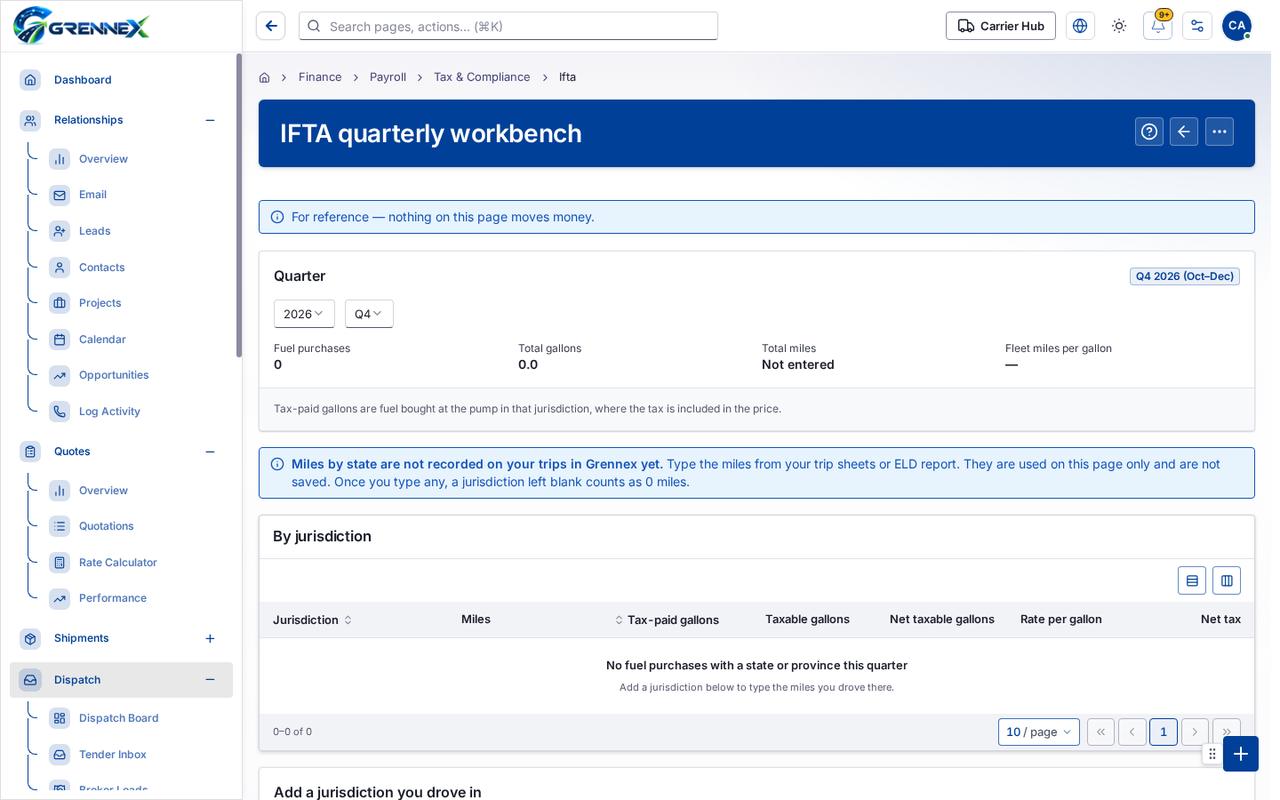Collapse the Relationships section
Viewport: 1280px width, 800px height.
pos(210,120)
